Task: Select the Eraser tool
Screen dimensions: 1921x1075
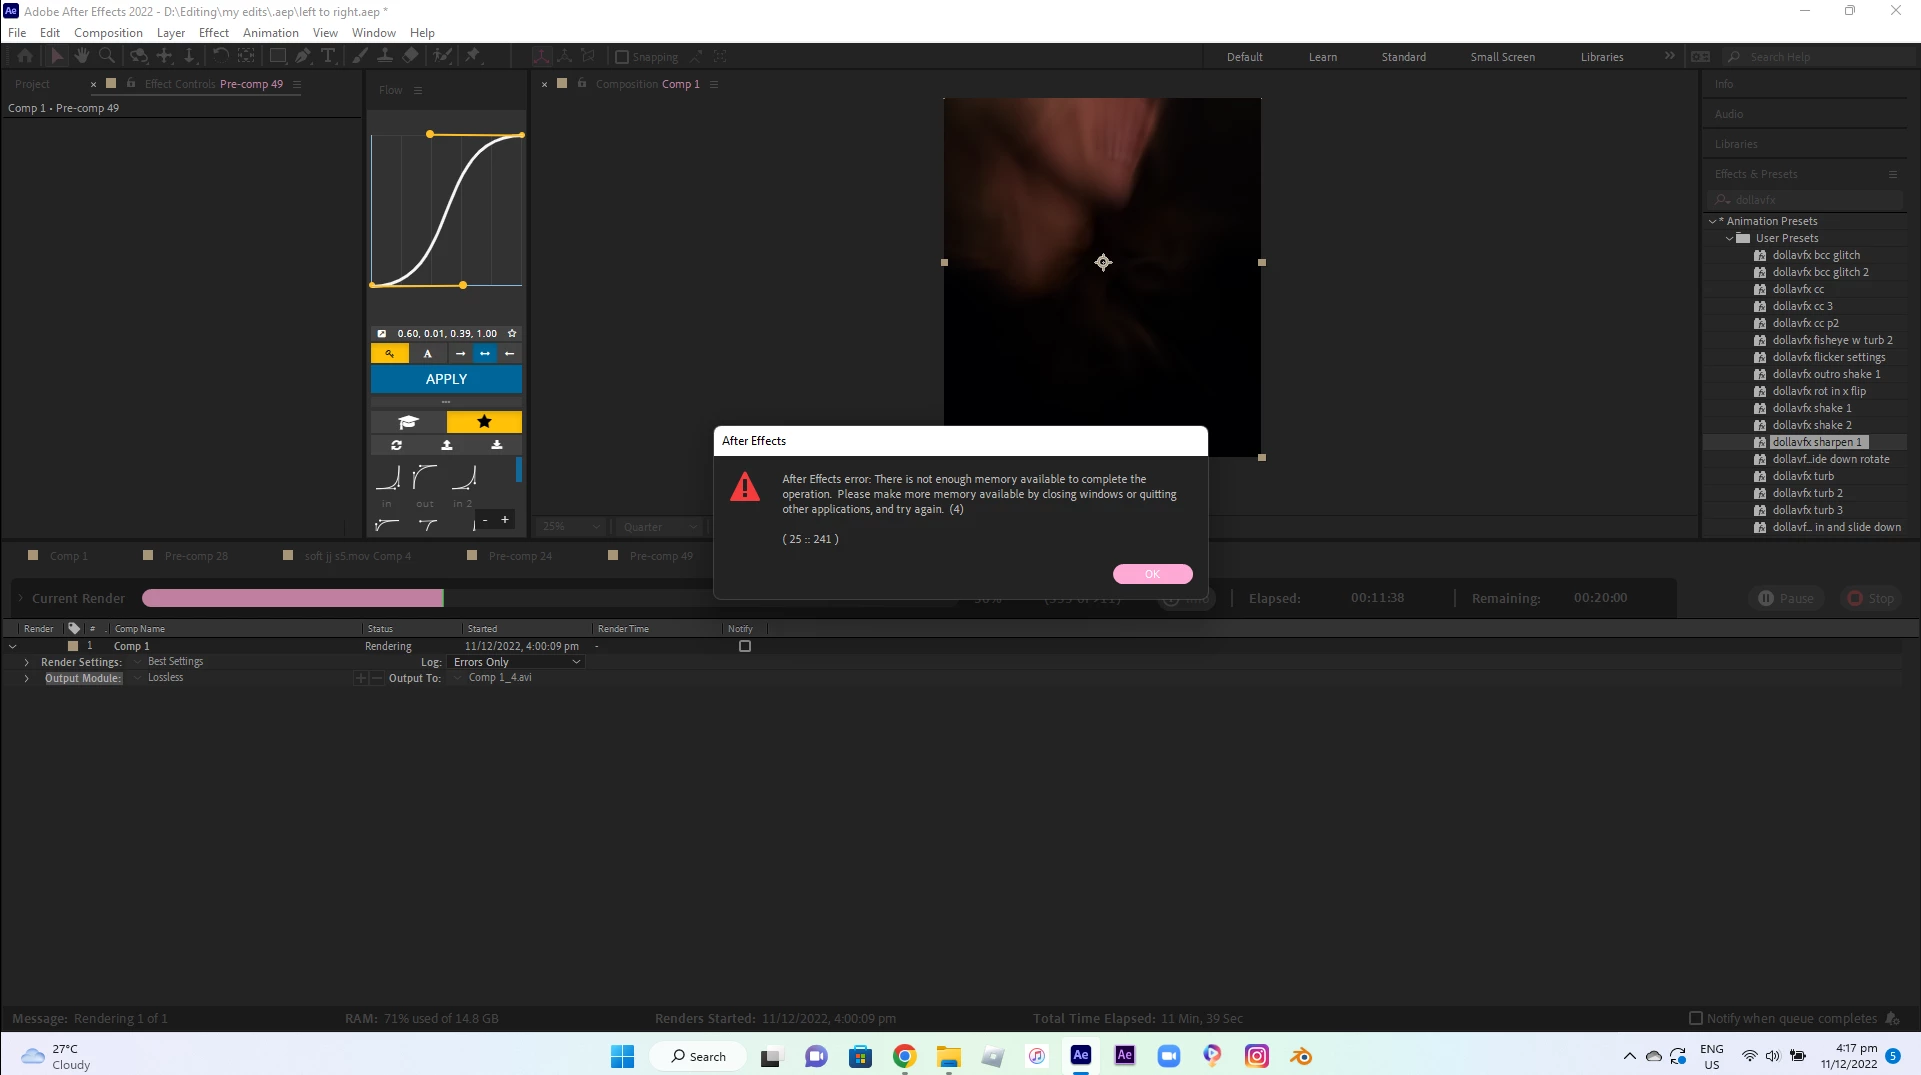Action: point(410,57)
